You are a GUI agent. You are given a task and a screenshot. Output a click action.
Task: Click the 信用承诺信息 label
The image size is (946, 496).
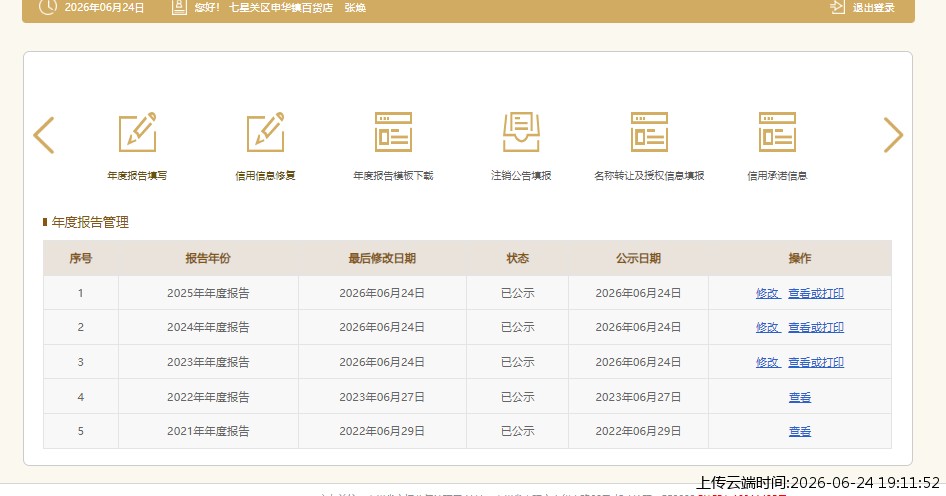777,176
